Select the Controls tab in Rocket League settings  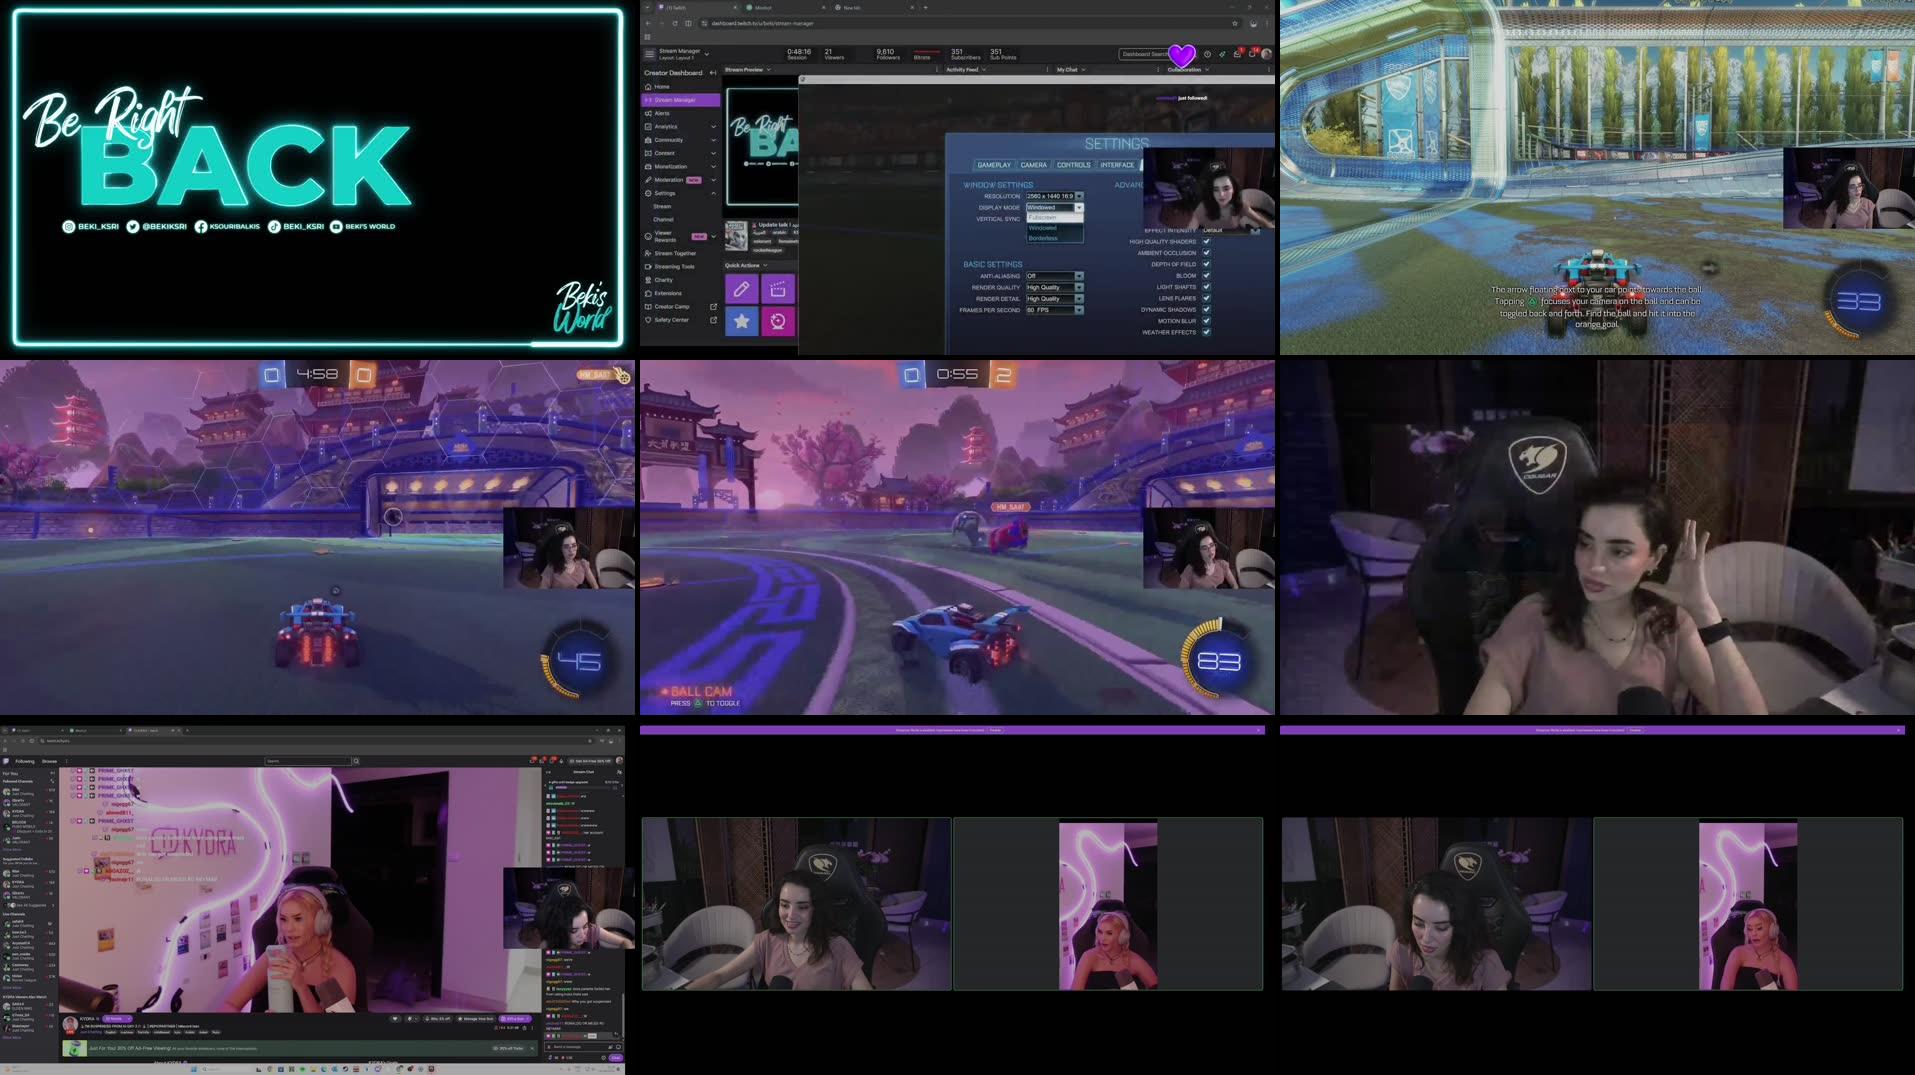[1074, 165]
